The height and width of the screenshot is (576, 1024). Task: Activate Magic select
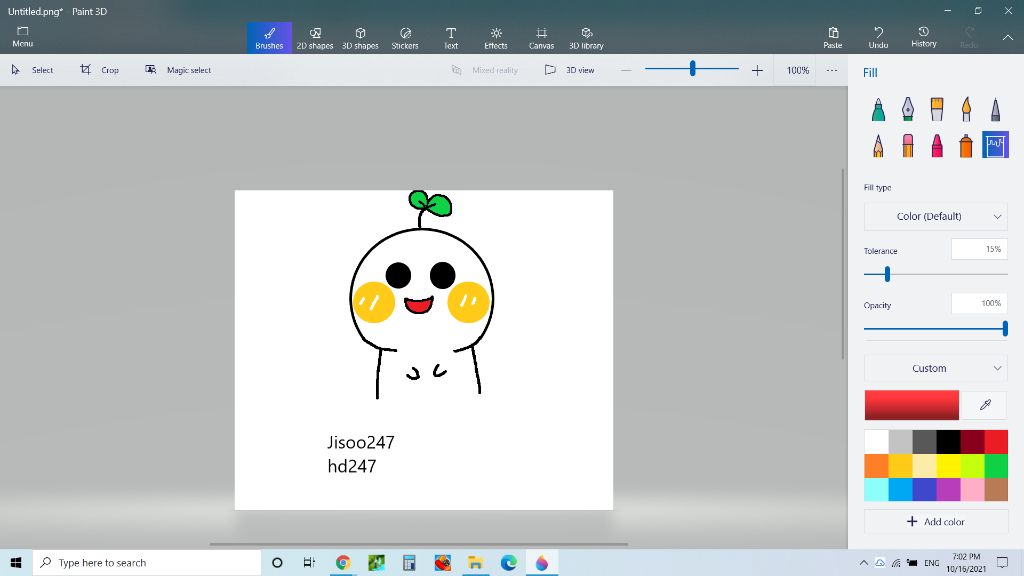point(178,70)
